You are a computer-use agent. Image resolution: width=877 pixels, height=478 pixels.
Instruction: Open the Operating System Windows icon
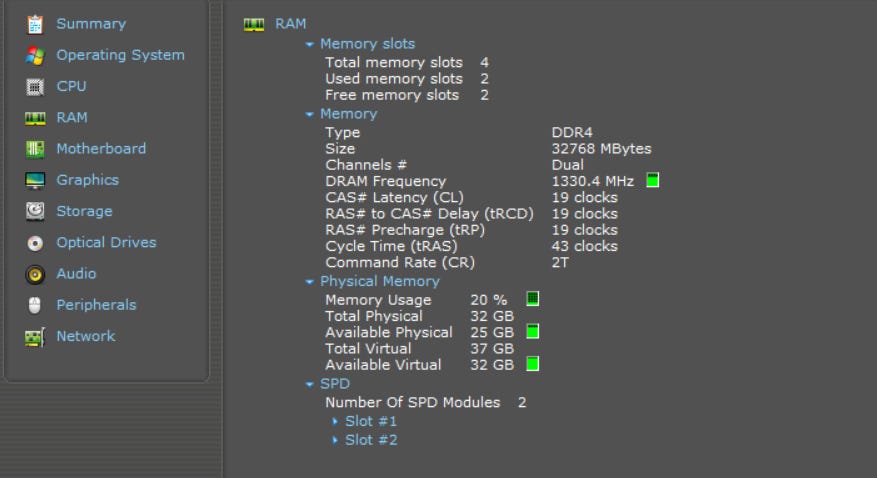click(x=36, y=55)
